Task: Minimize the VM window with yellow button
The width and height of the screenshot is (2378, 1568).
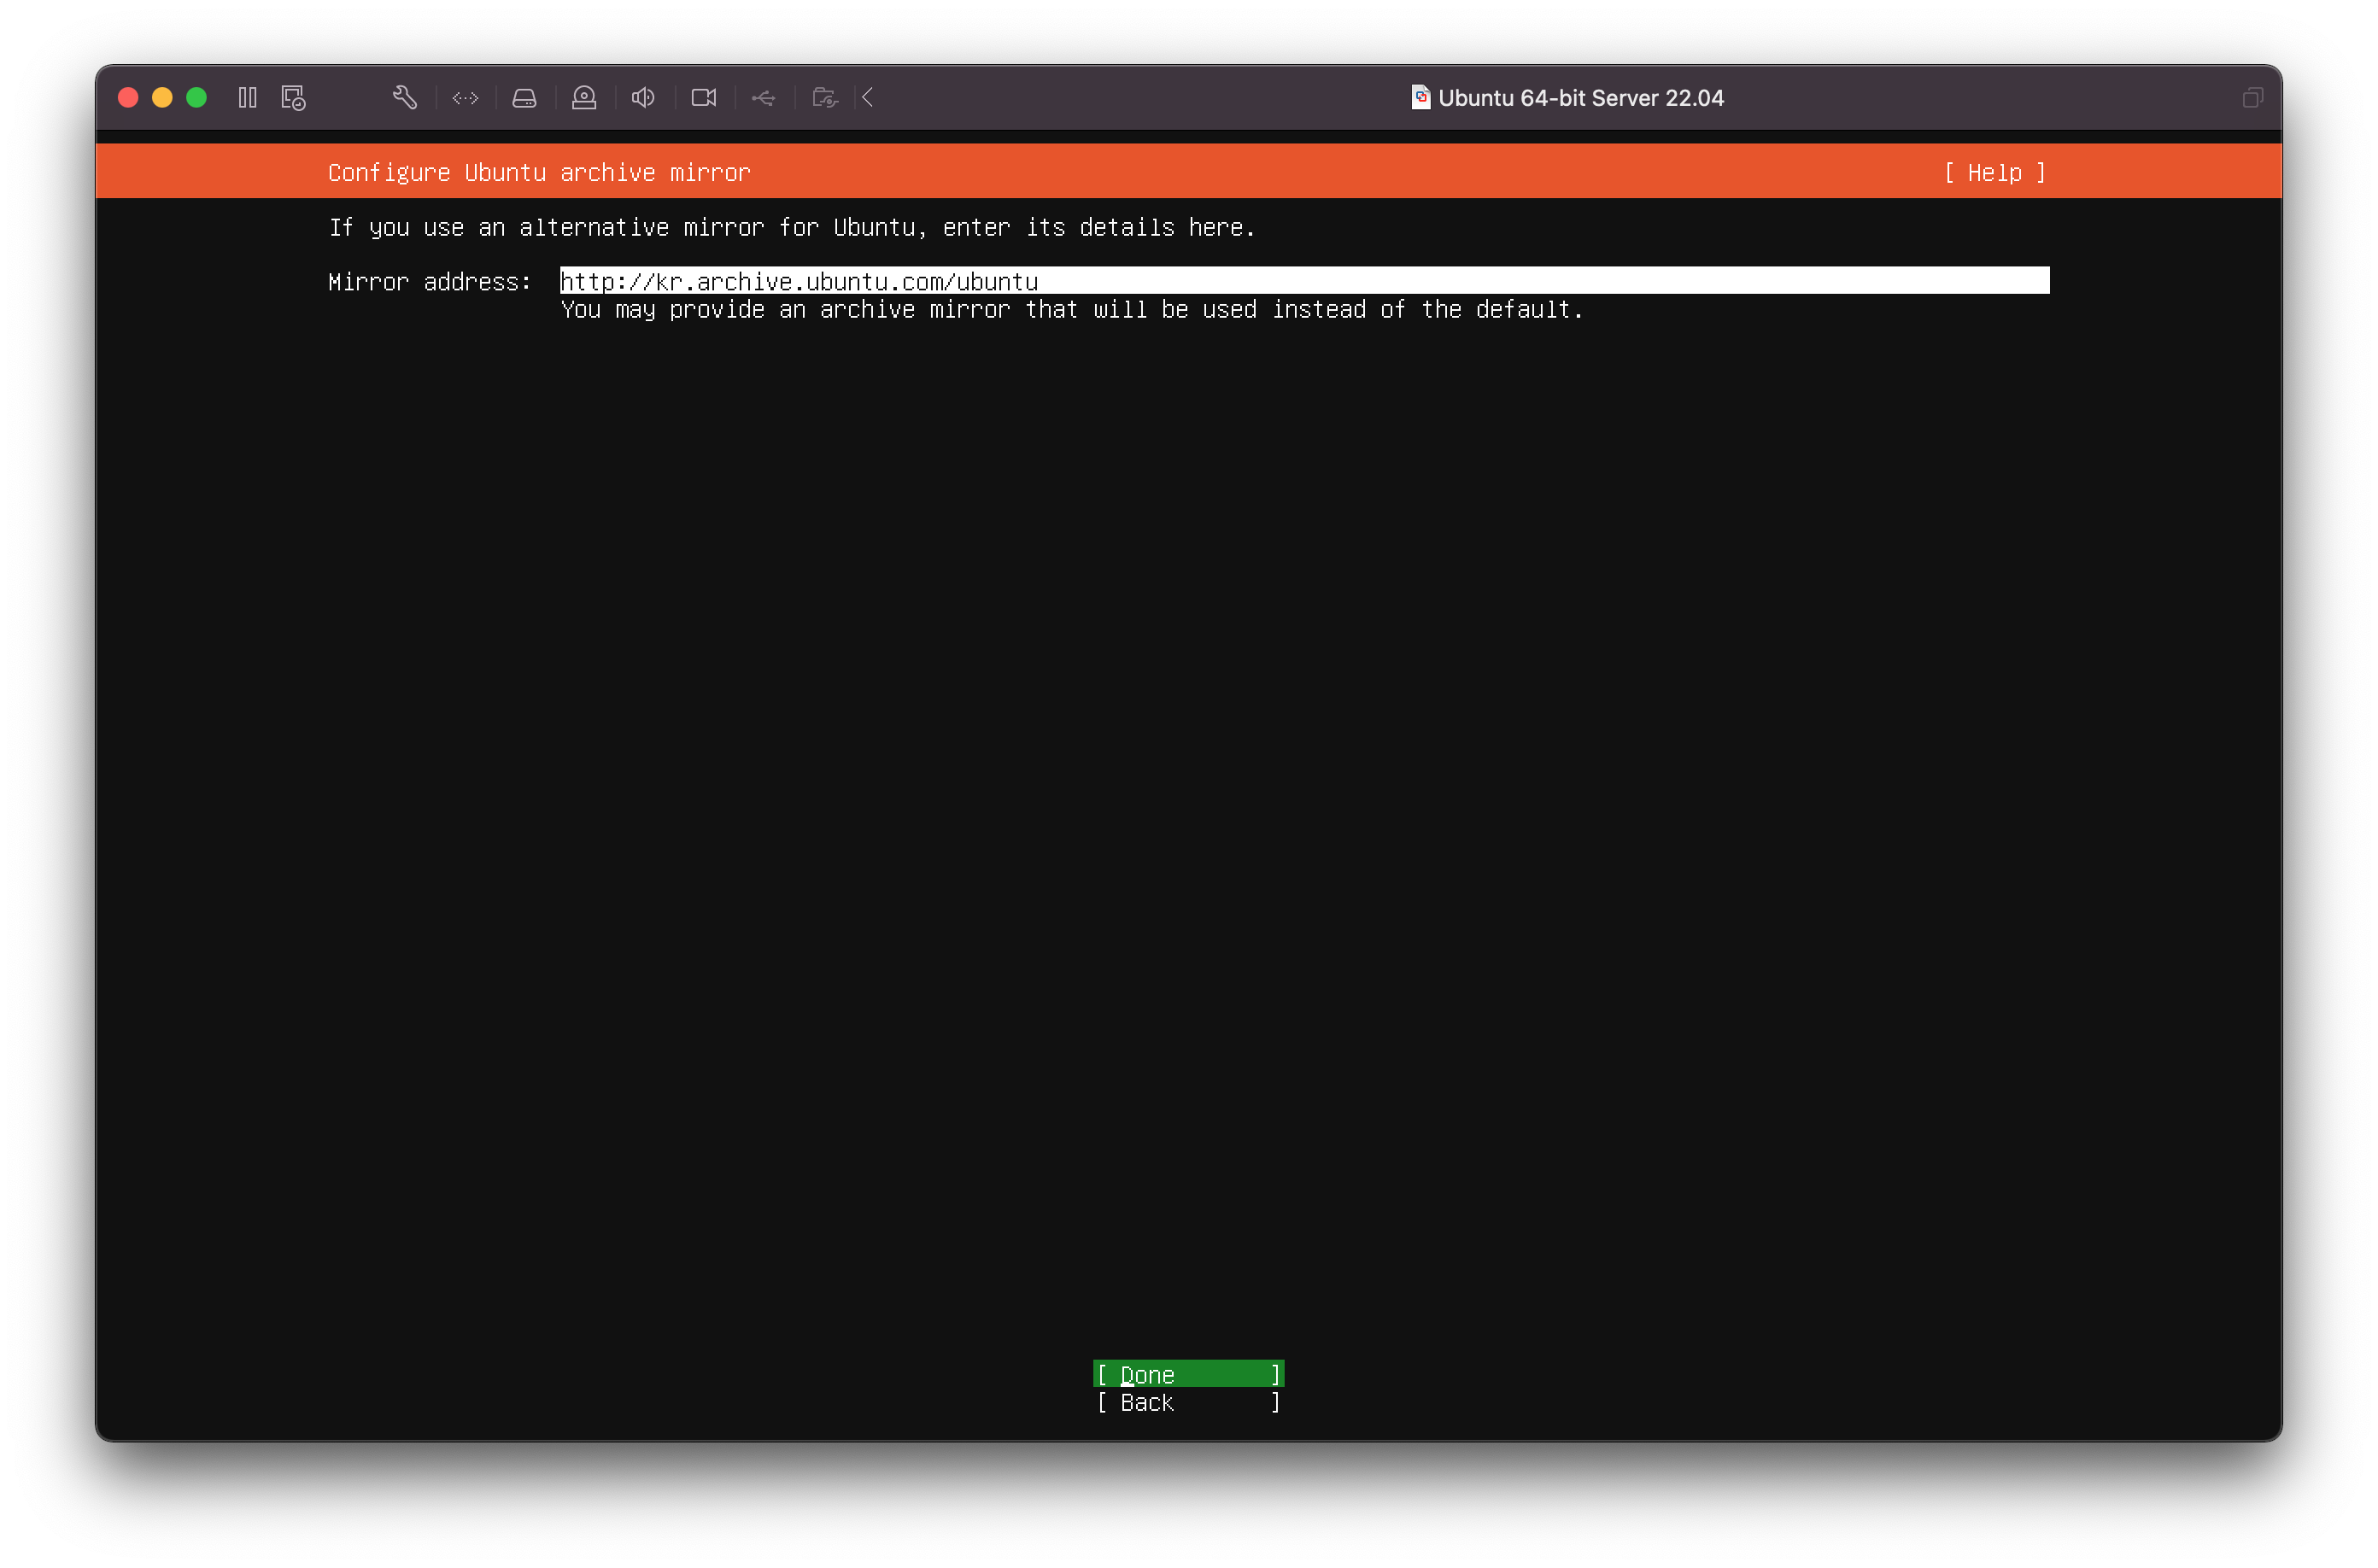Action: [x=162, y=97]
